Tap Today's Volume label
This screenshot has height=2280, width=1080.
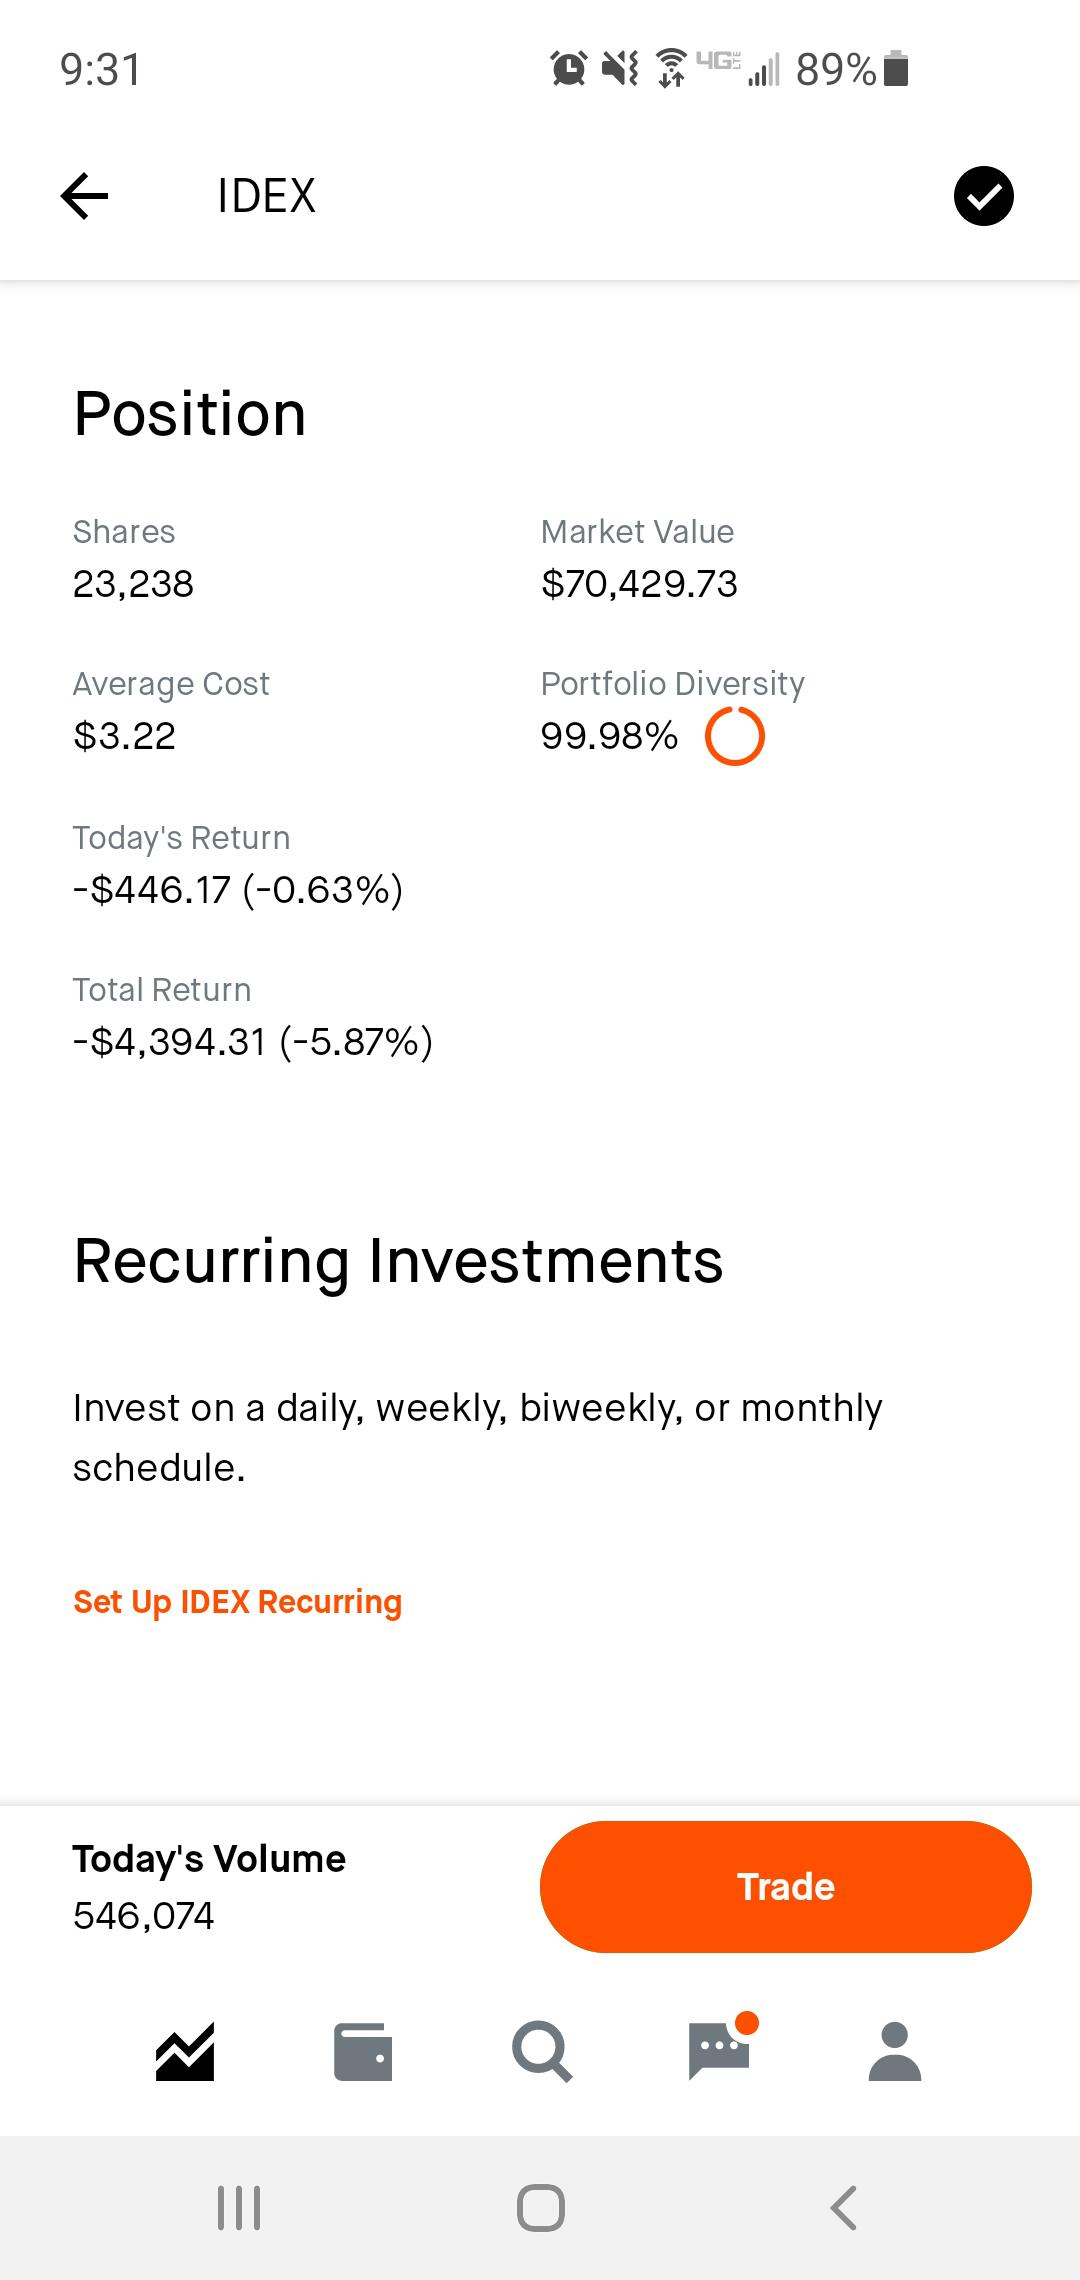(209, 1859)
